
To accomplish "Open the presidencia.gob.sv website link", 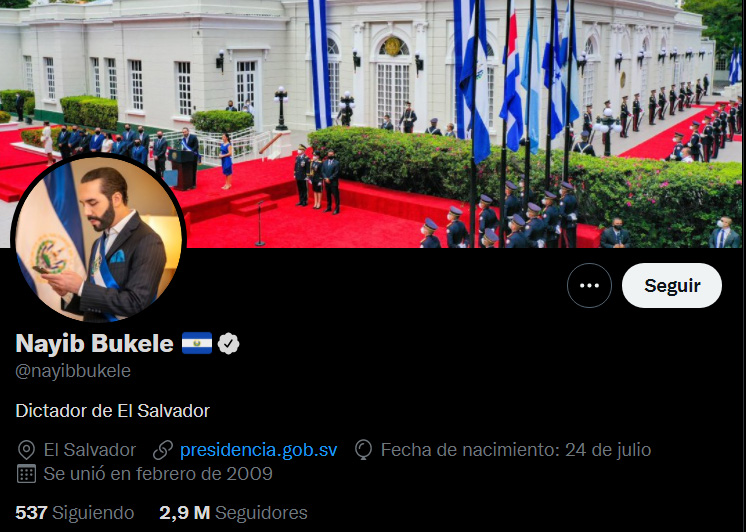I will click(x=258, y=450).
